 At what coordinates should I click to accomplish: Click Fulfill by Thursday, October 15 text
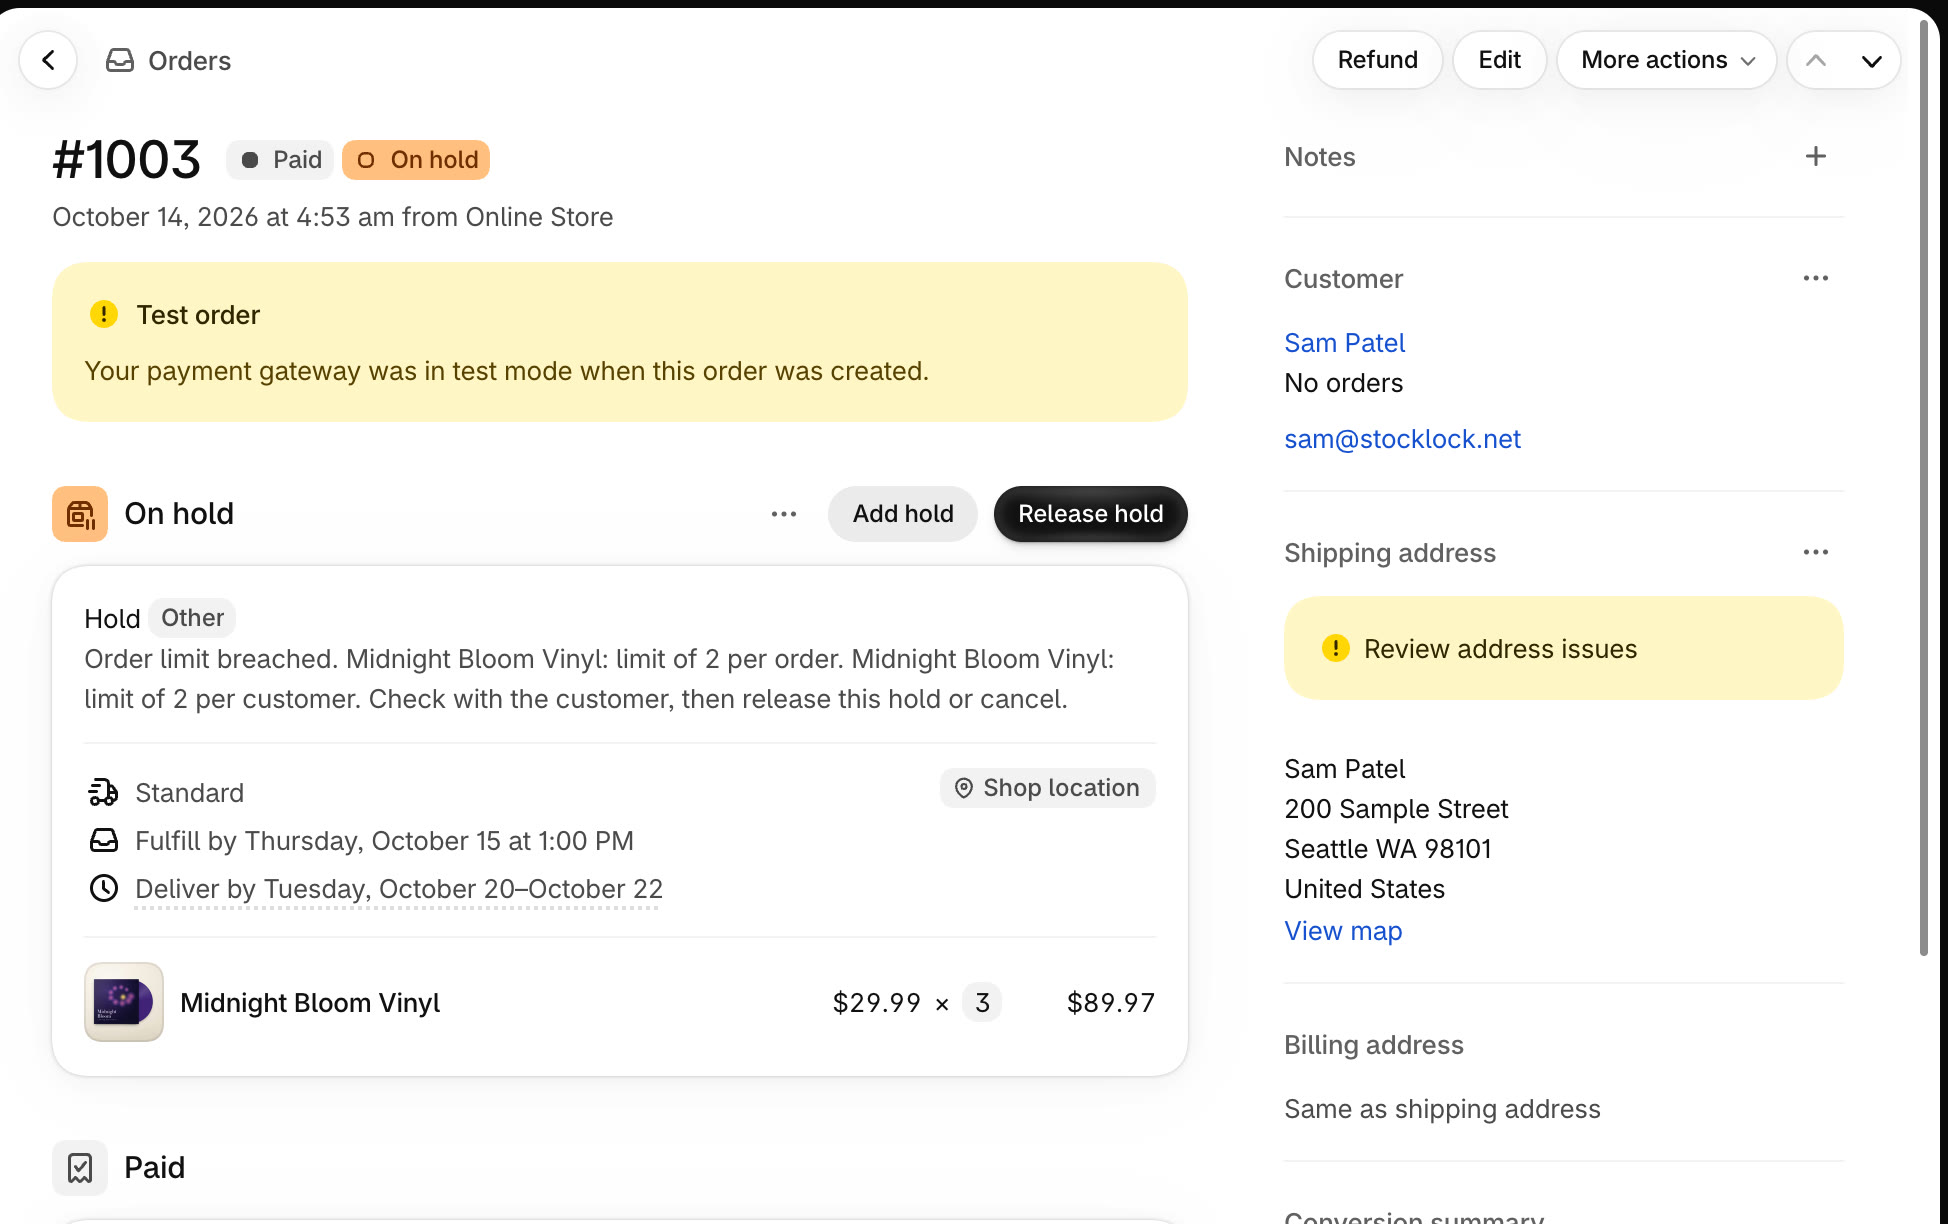click(384, 841)
